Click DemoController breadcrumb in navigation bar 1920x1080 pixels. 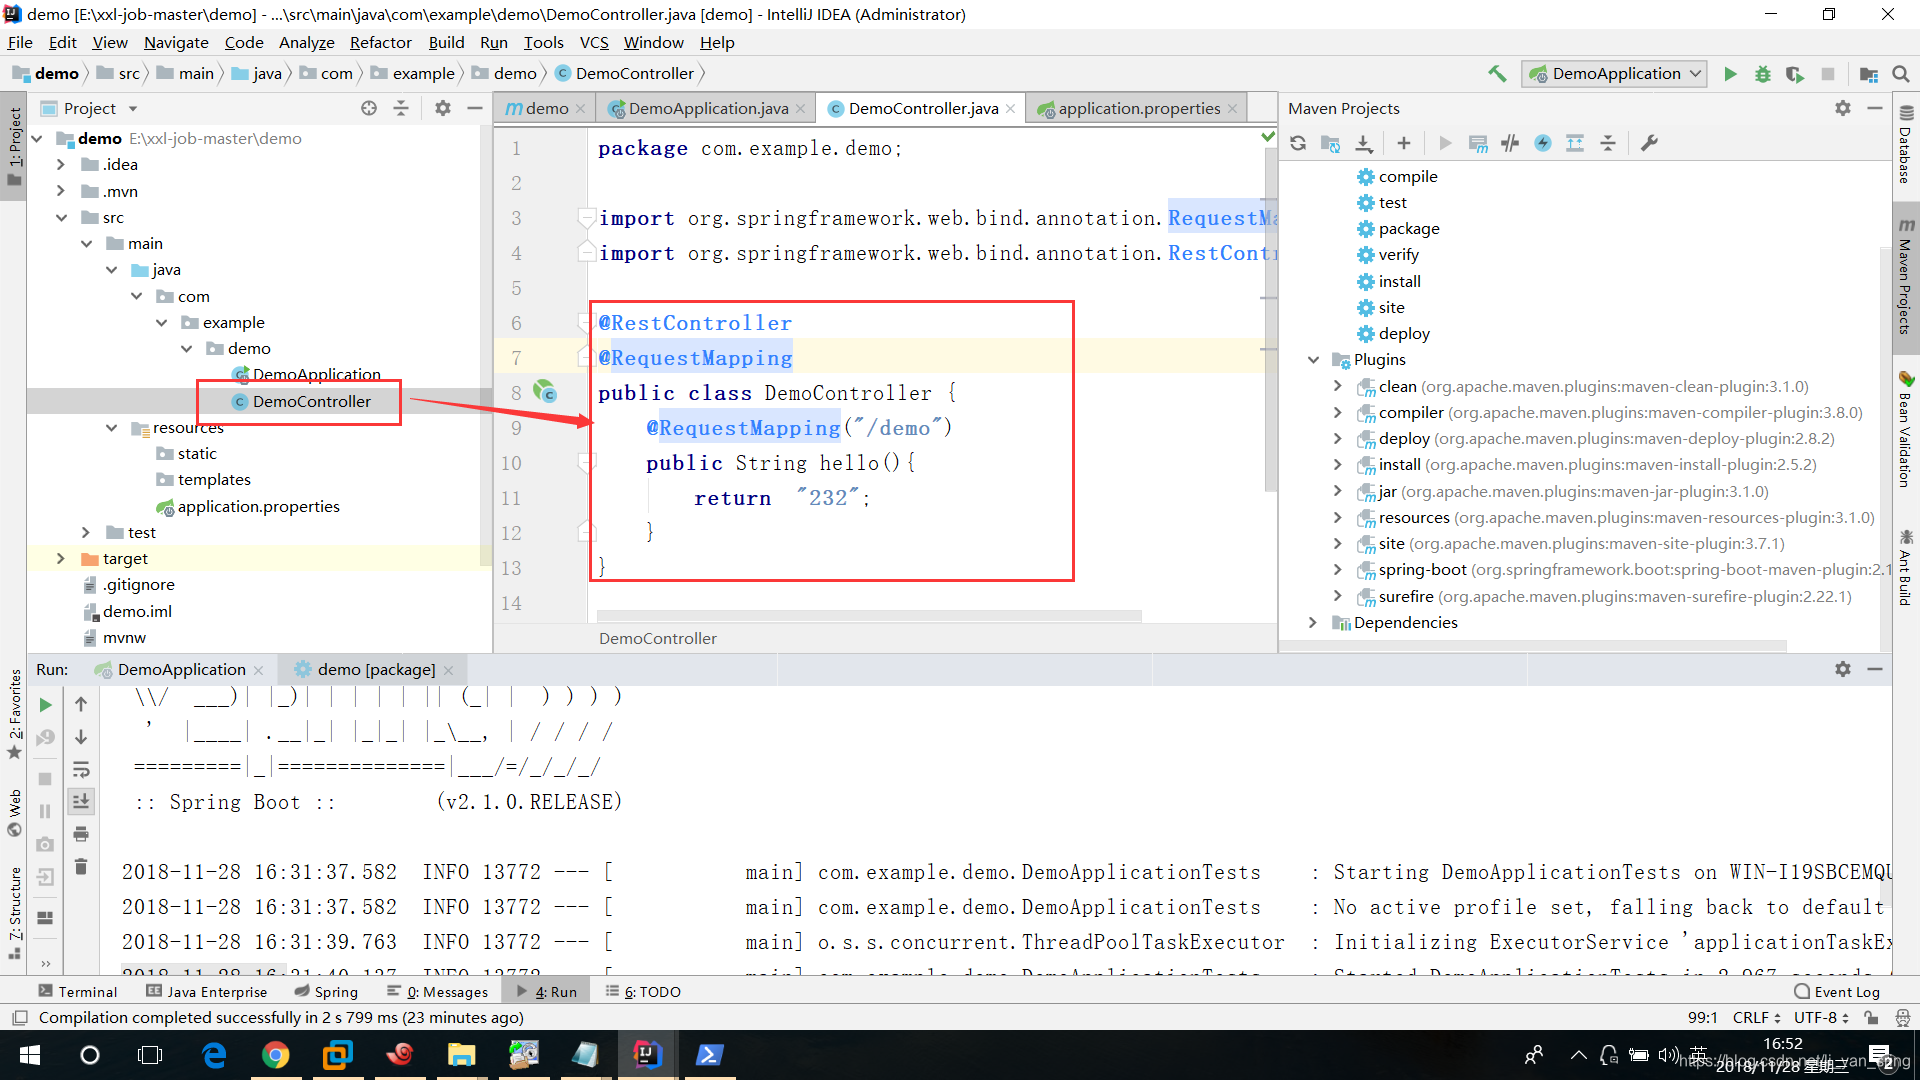pyautogui.click(x=625, y=73)
